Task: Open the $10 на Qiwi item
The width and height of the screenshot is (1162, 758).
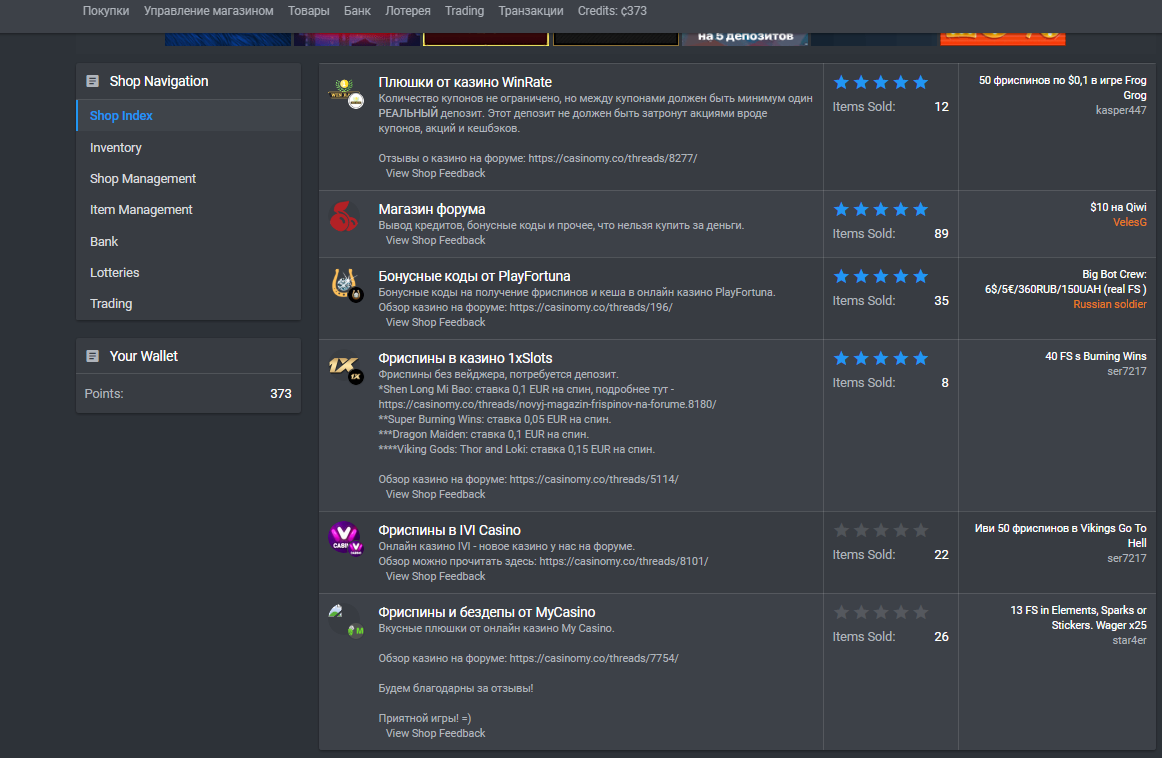Action: [x=1118, y=207]
